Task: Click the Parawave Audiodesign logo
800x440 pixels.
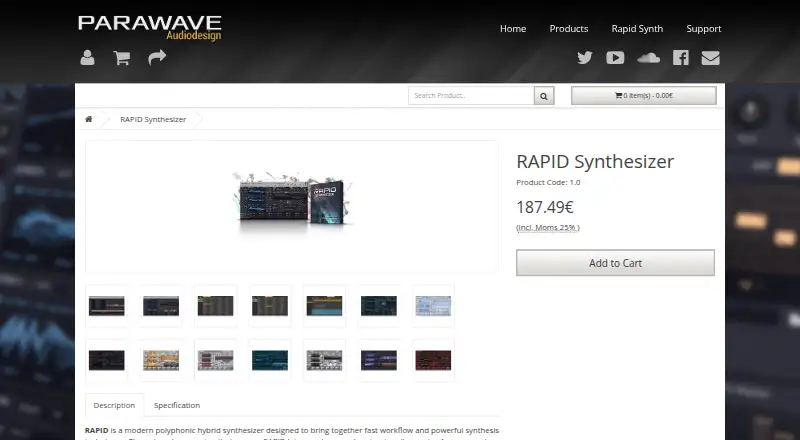Action: click(x=150, y=29)
